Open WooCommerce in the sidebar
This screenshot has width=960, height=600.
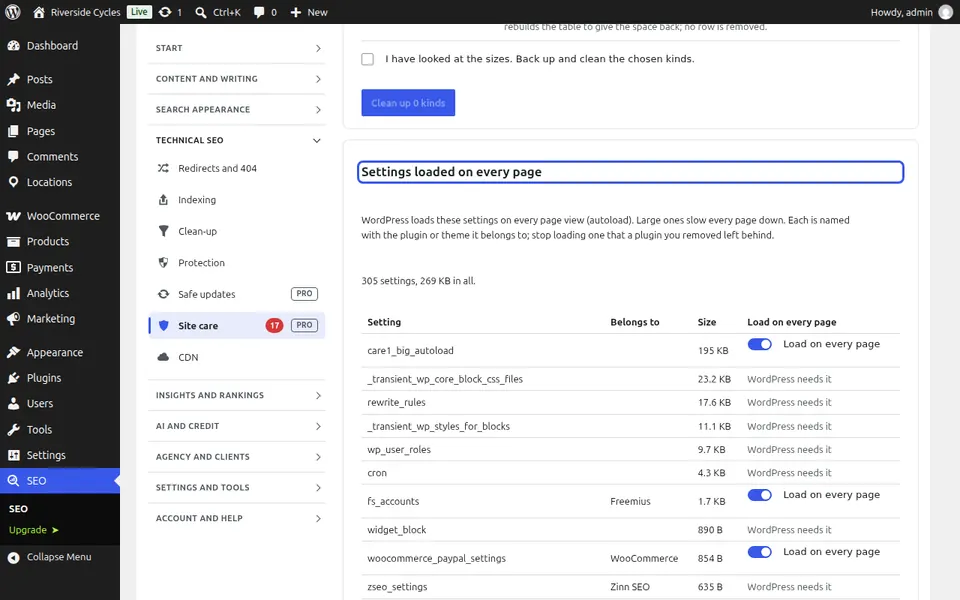tap(60, 216)
